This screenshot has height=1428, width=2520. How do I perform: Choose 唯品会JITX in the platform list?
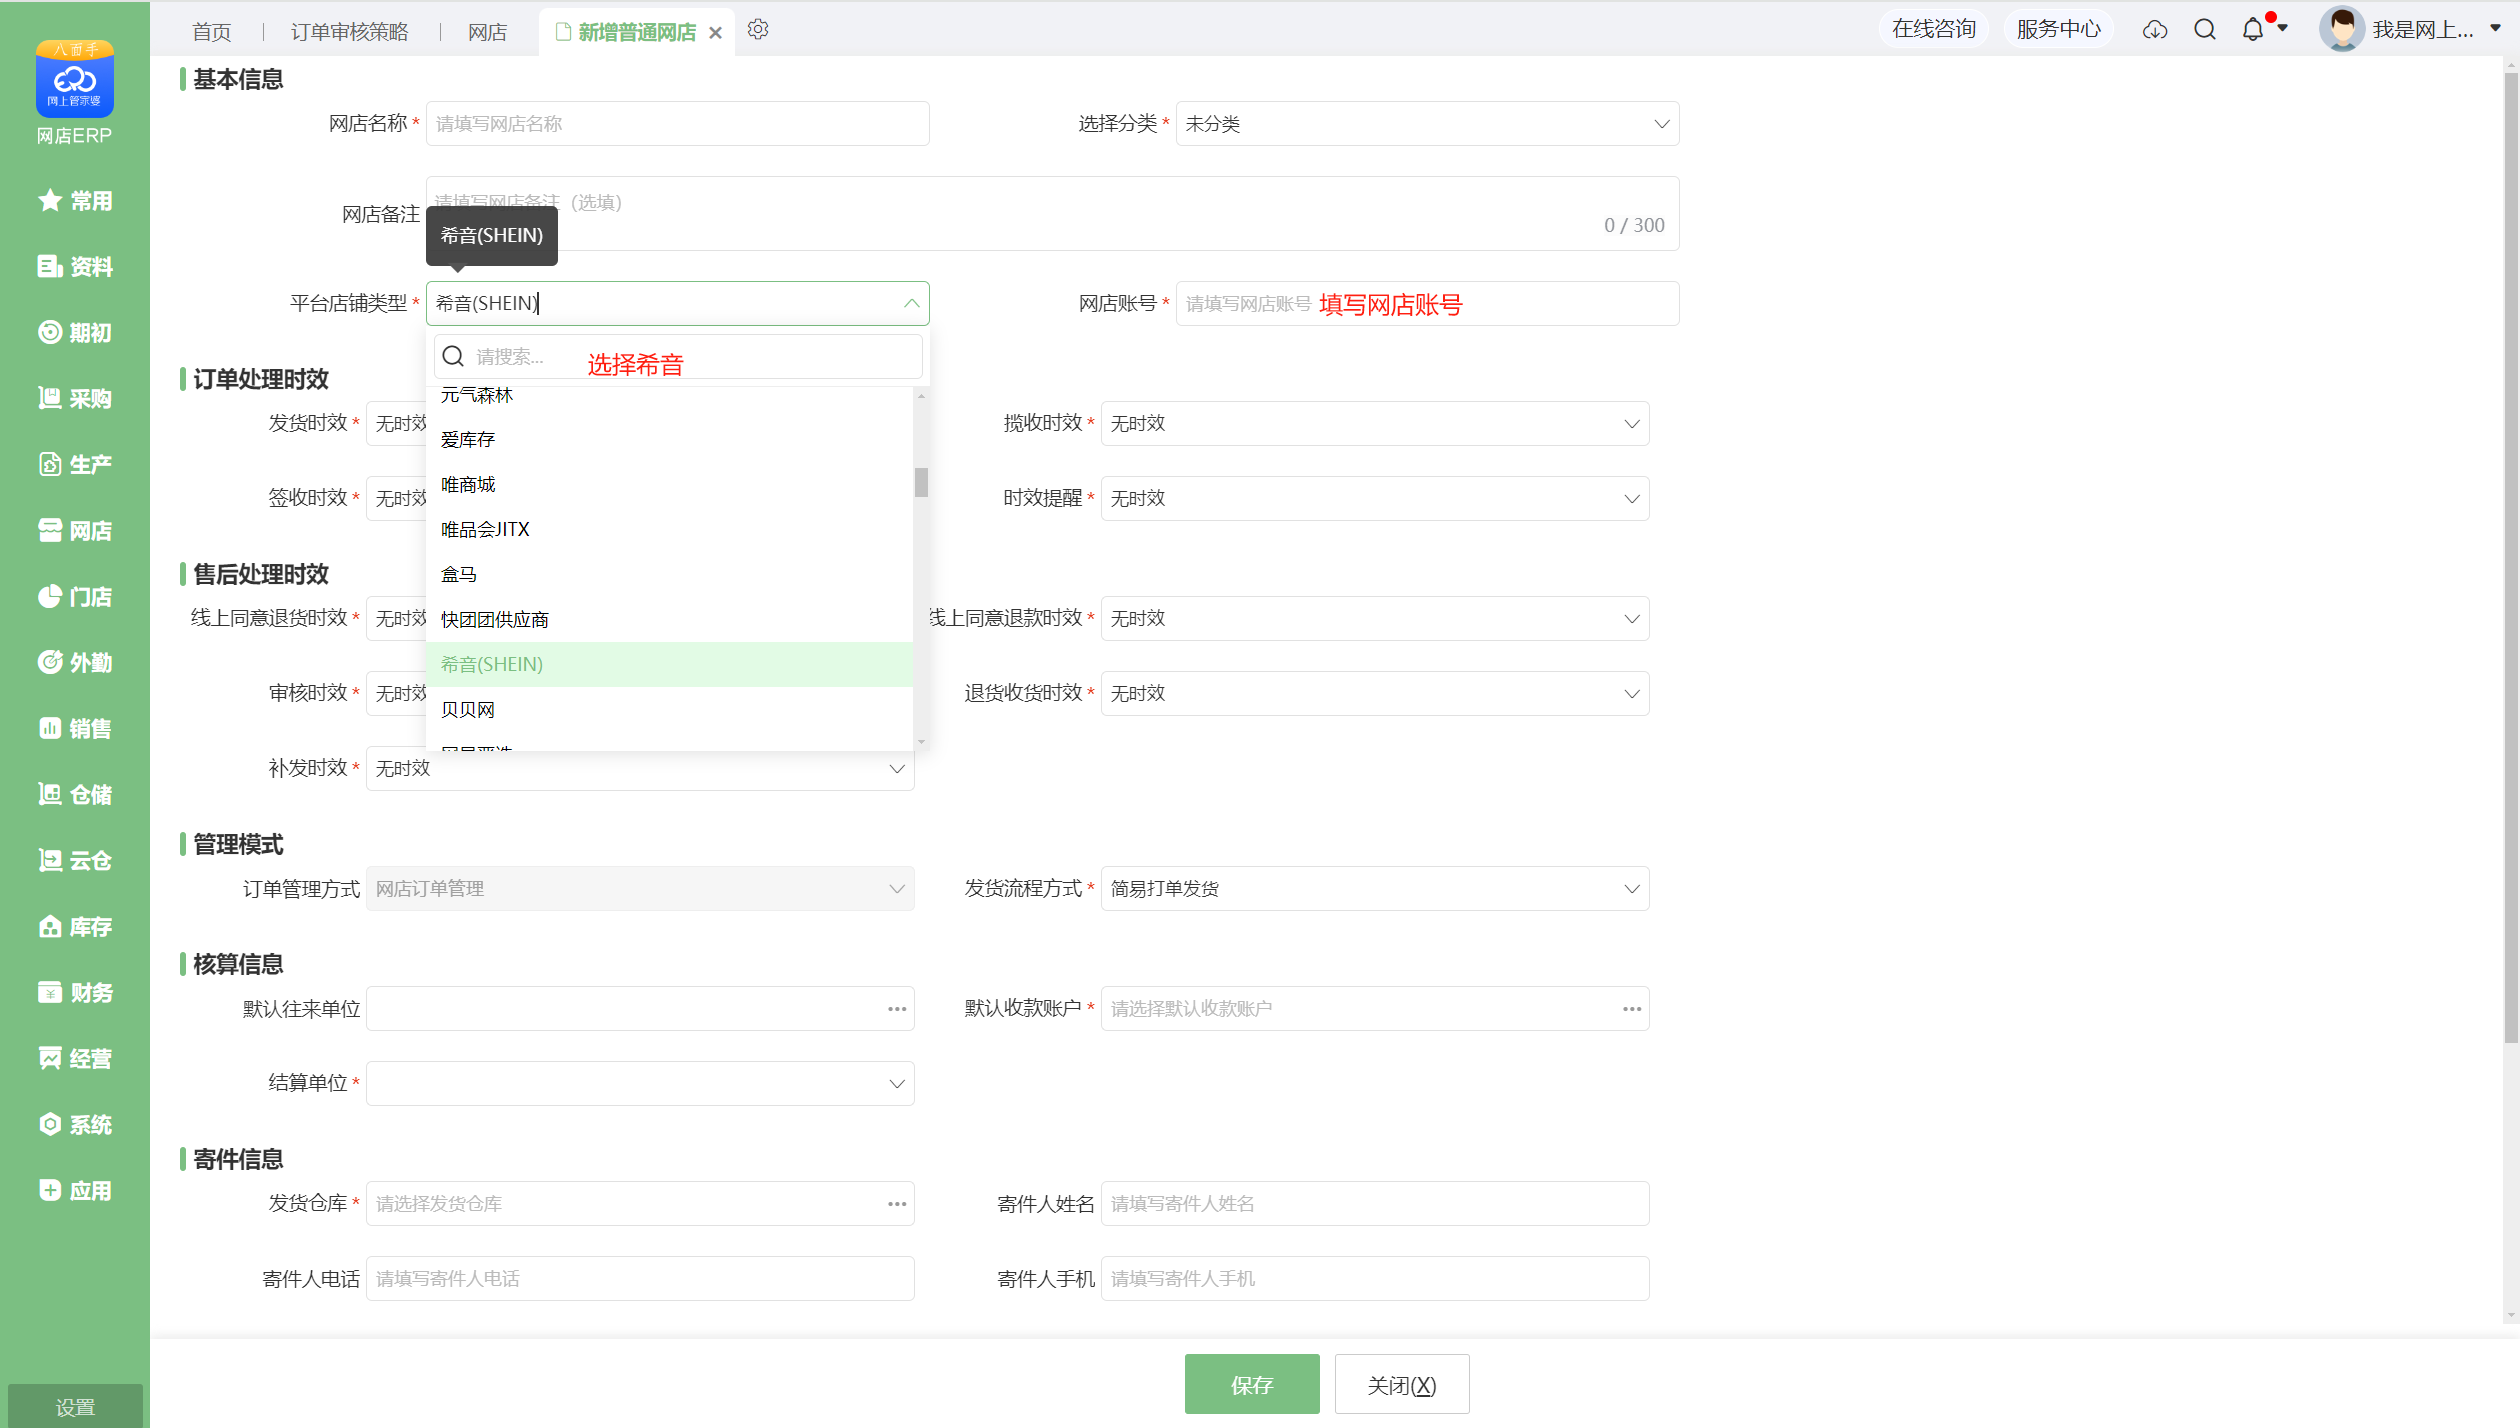(x=669, y=530)
